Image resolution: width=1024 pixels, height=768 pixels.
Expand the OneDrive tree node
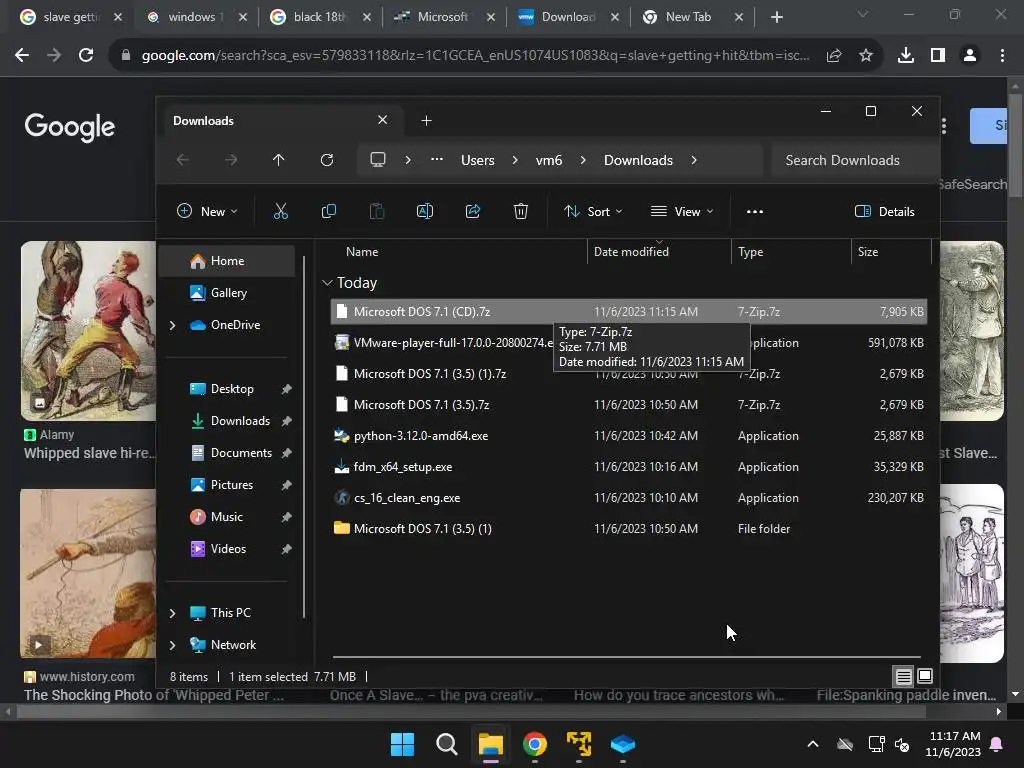(172, 325)
